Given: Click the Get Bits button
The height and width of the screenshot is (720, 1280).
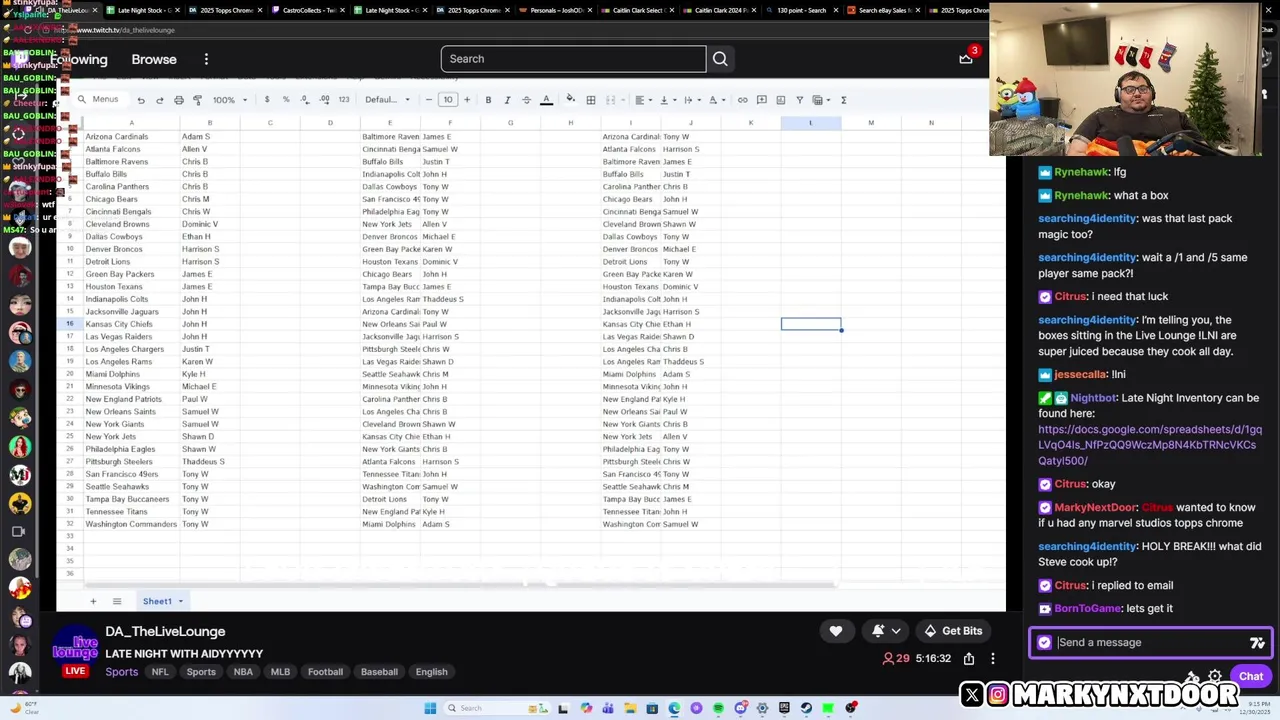Looking at the screenshot, I should (953, 631).
